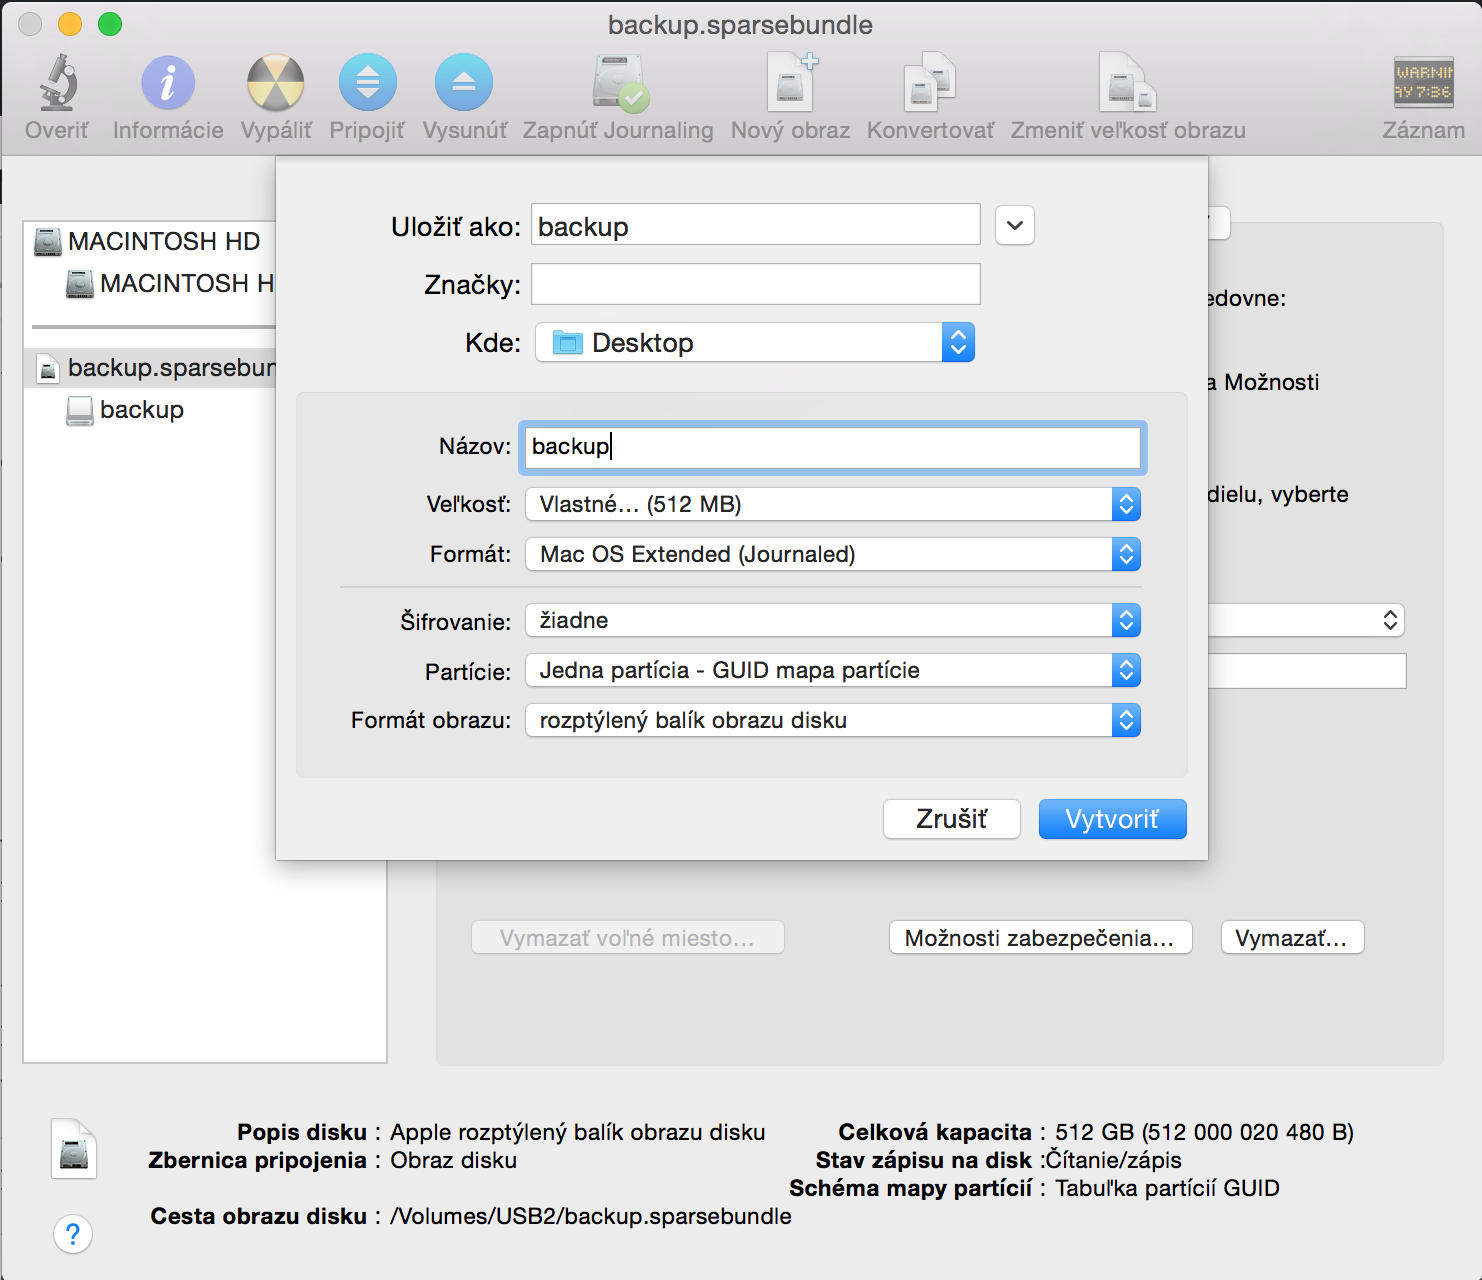The width and height of the screenshot is (1482, 1280).
Task: Click the Overiť microscope icon
Action: [58, 82]
